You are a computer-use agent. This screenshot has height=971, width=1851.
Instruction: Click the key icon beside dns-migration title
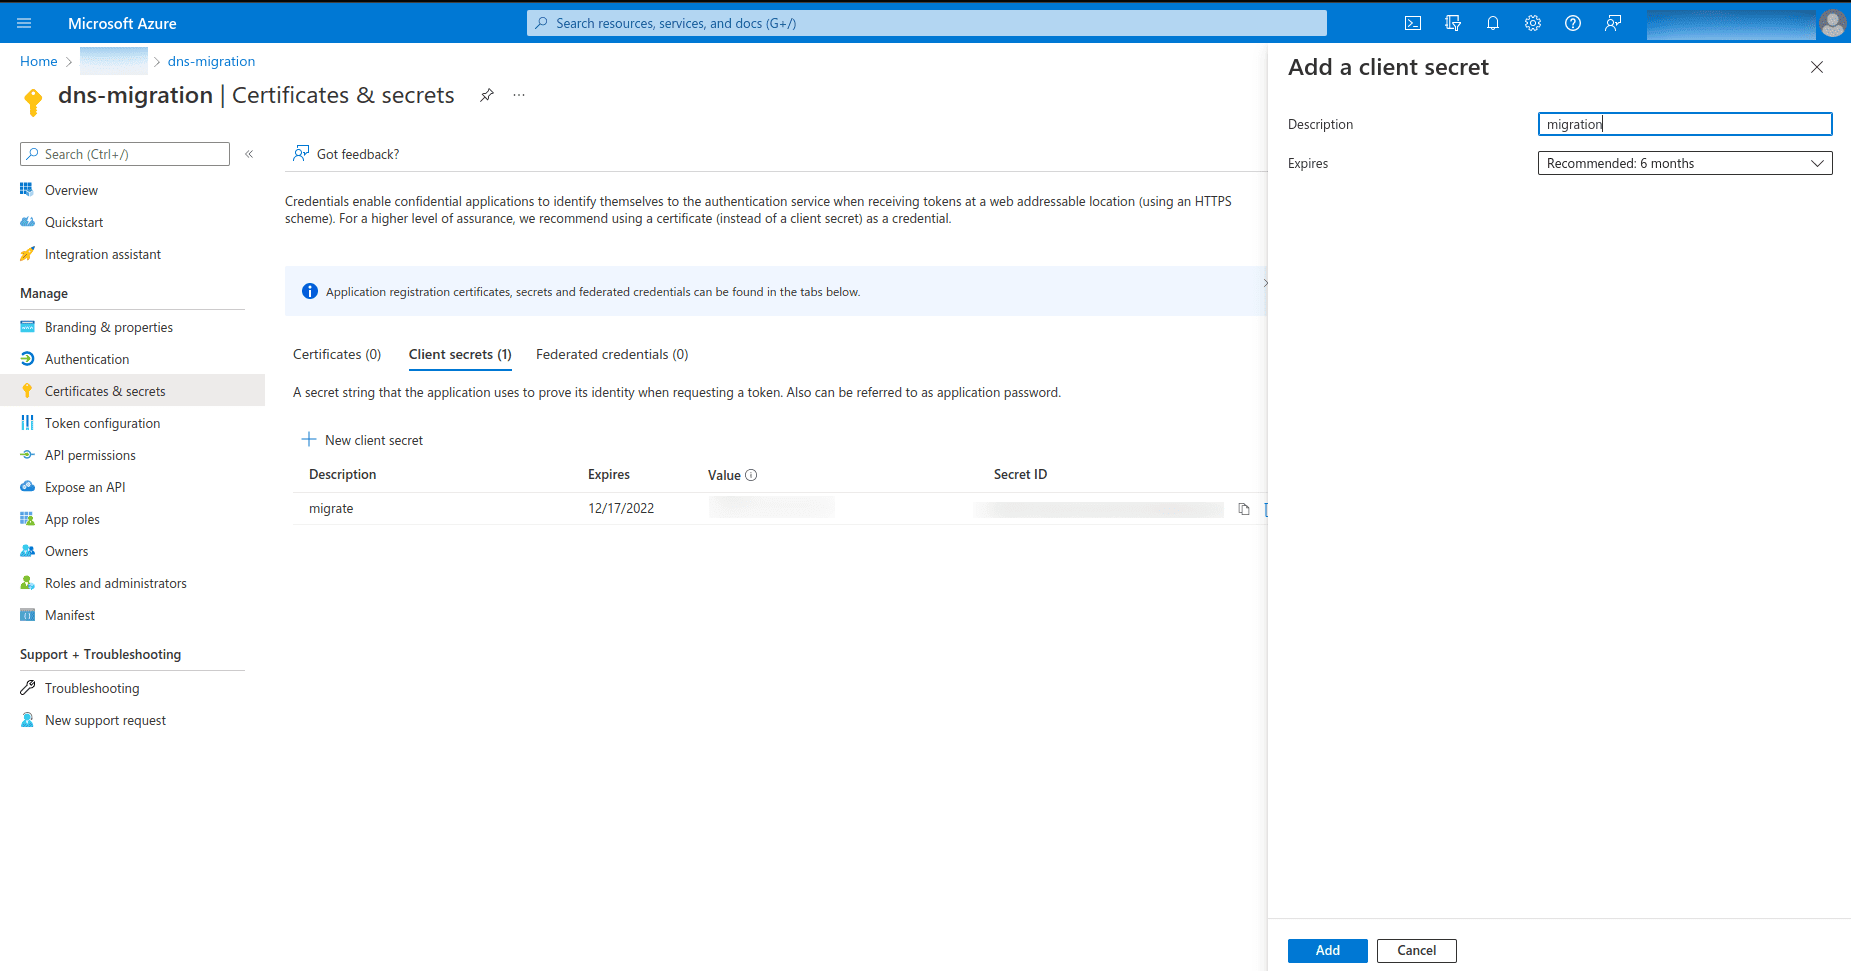[x=33, y=102]
